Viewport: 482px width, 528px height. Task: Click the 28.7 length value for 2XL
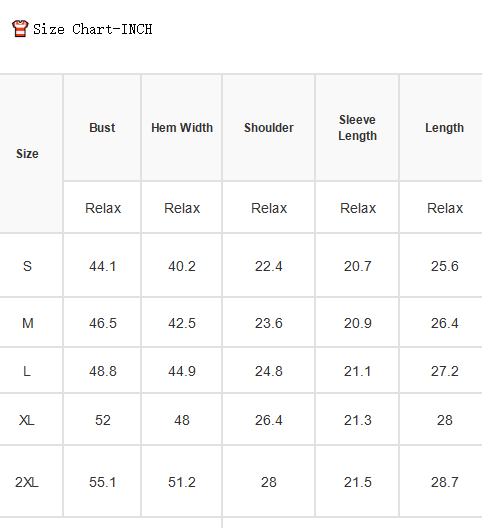(445, 482)
